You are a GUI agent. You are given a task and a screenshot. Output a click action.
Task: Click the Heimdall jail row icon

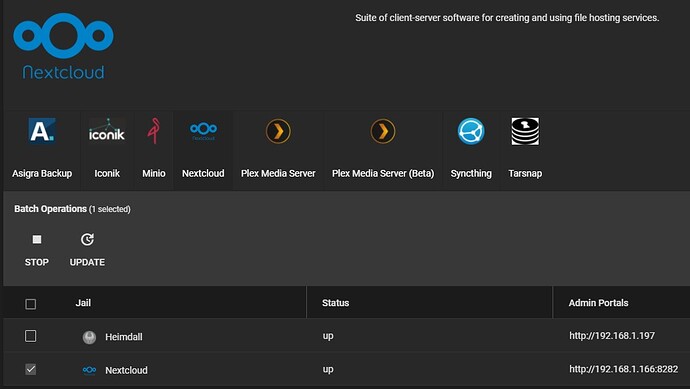(x=89, y=337)
